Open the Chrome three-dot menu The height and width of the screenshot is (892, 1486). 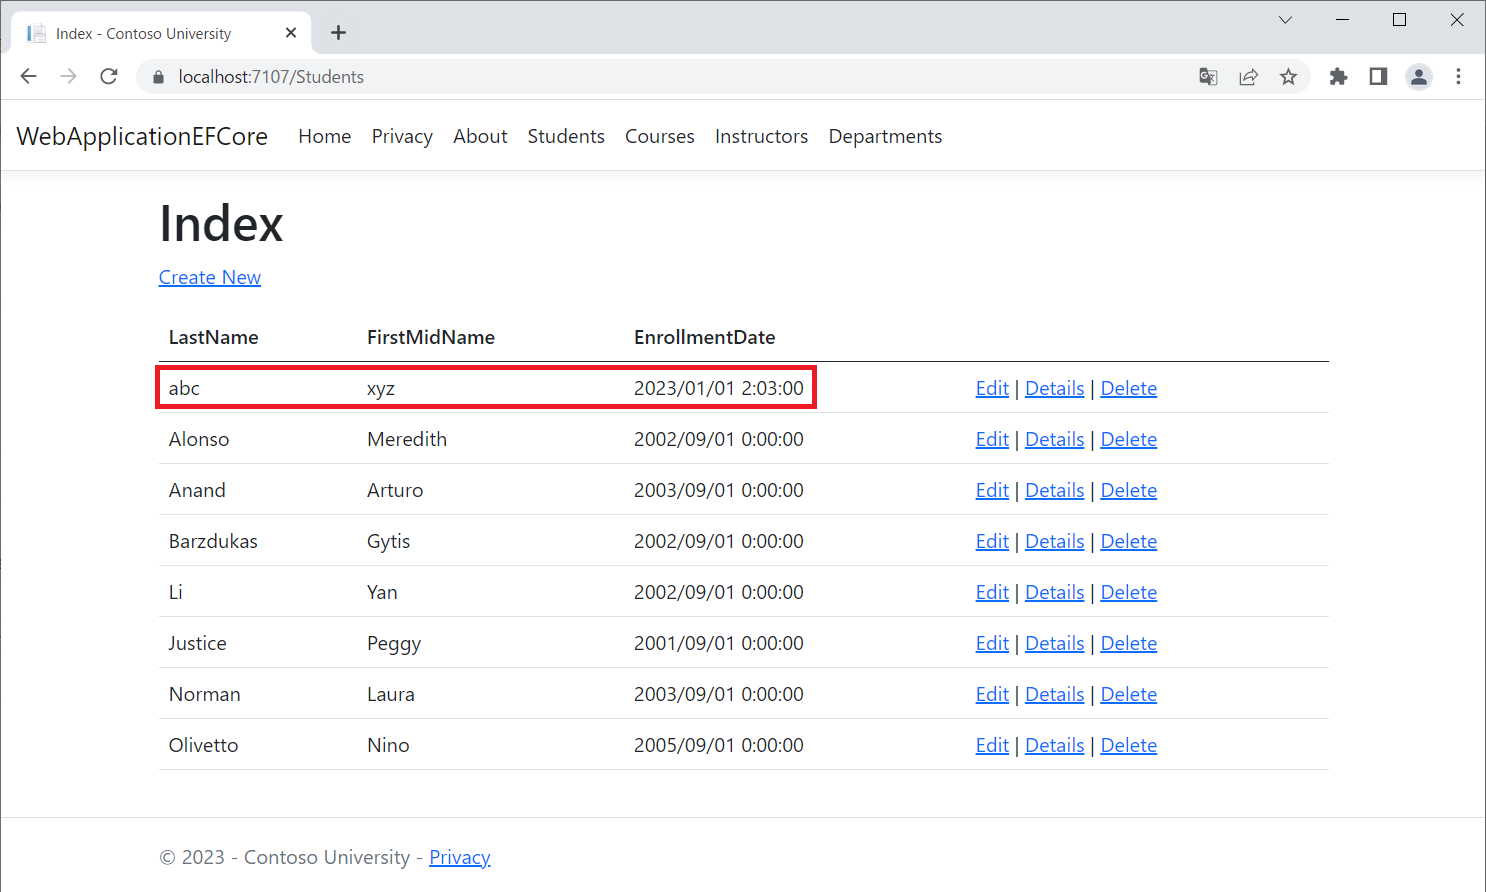pyautogui.click(x=1458, y=77)
